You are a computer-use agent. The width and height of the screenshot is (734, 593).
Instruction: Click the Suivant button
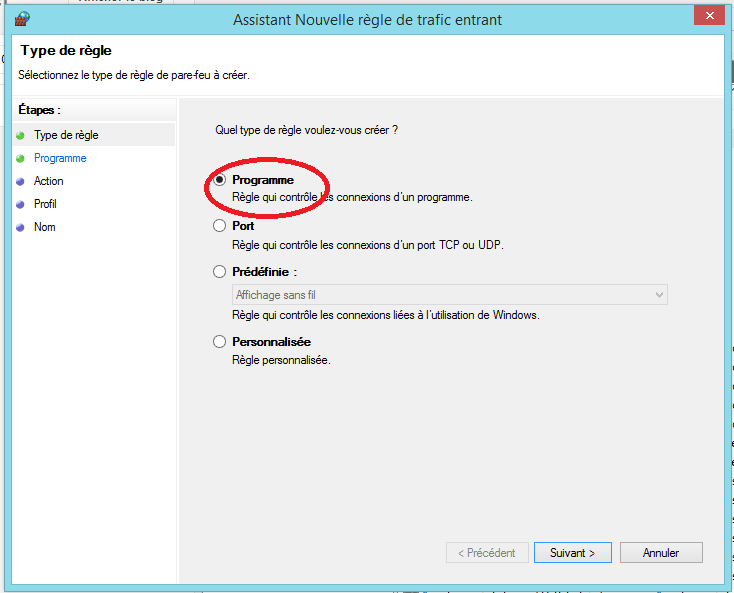pyautogui.click(x=573, y=553)
